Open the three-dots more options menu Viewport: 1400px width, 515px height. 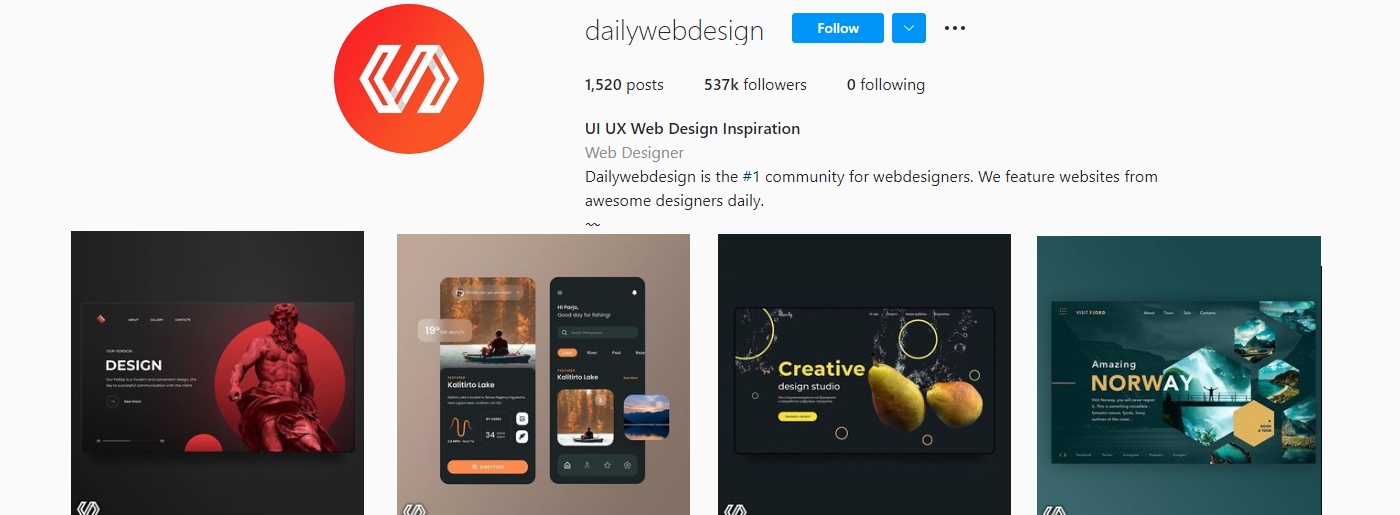pyautogui.click(x=955, y=28)
